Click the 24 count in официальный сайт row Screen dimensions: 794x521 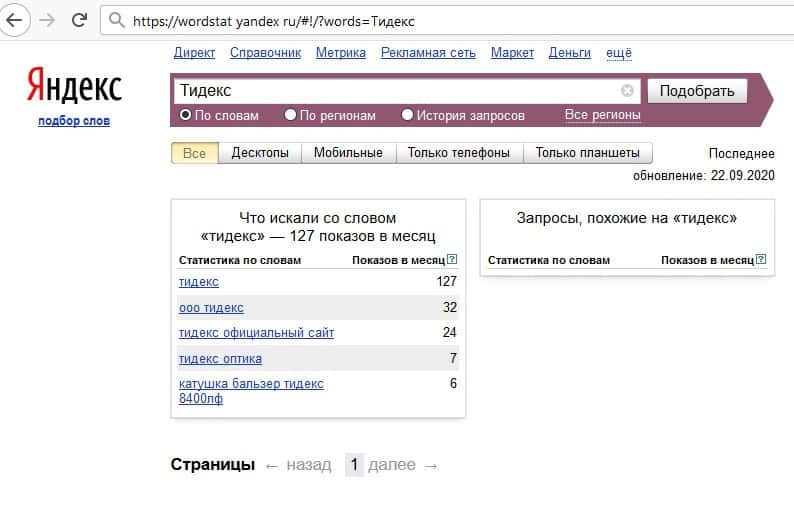[450, 333]
